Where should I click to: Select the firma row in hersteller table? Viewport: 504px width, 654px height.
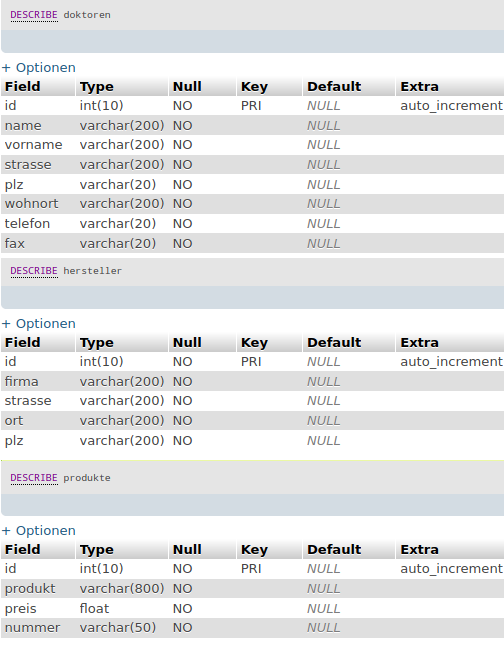[252, 381]
